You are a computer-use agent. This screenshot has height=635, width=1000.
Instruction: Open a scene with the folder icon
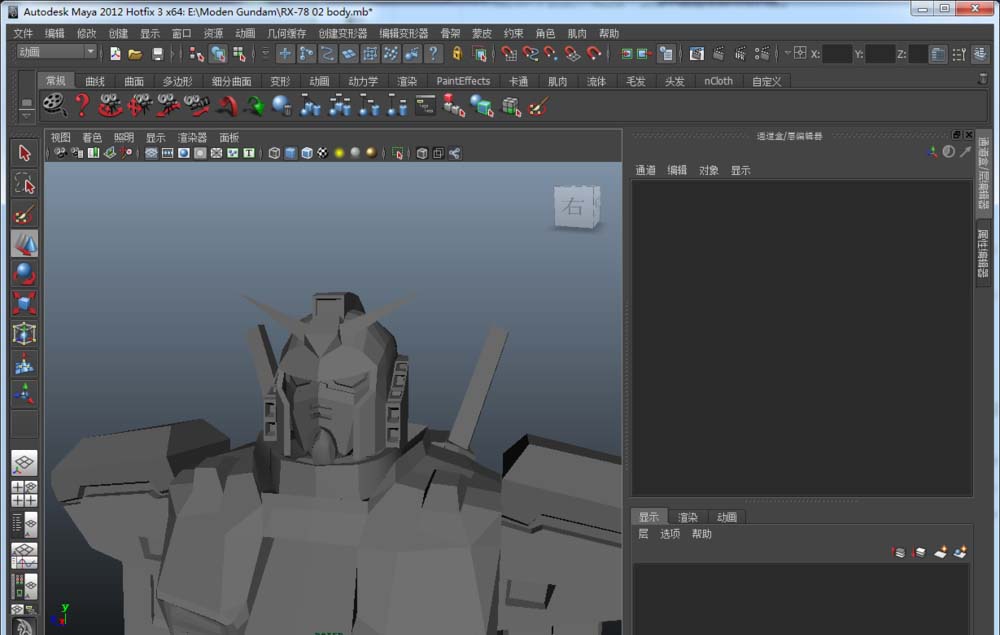pyautogui.click(x=135, y=54)
